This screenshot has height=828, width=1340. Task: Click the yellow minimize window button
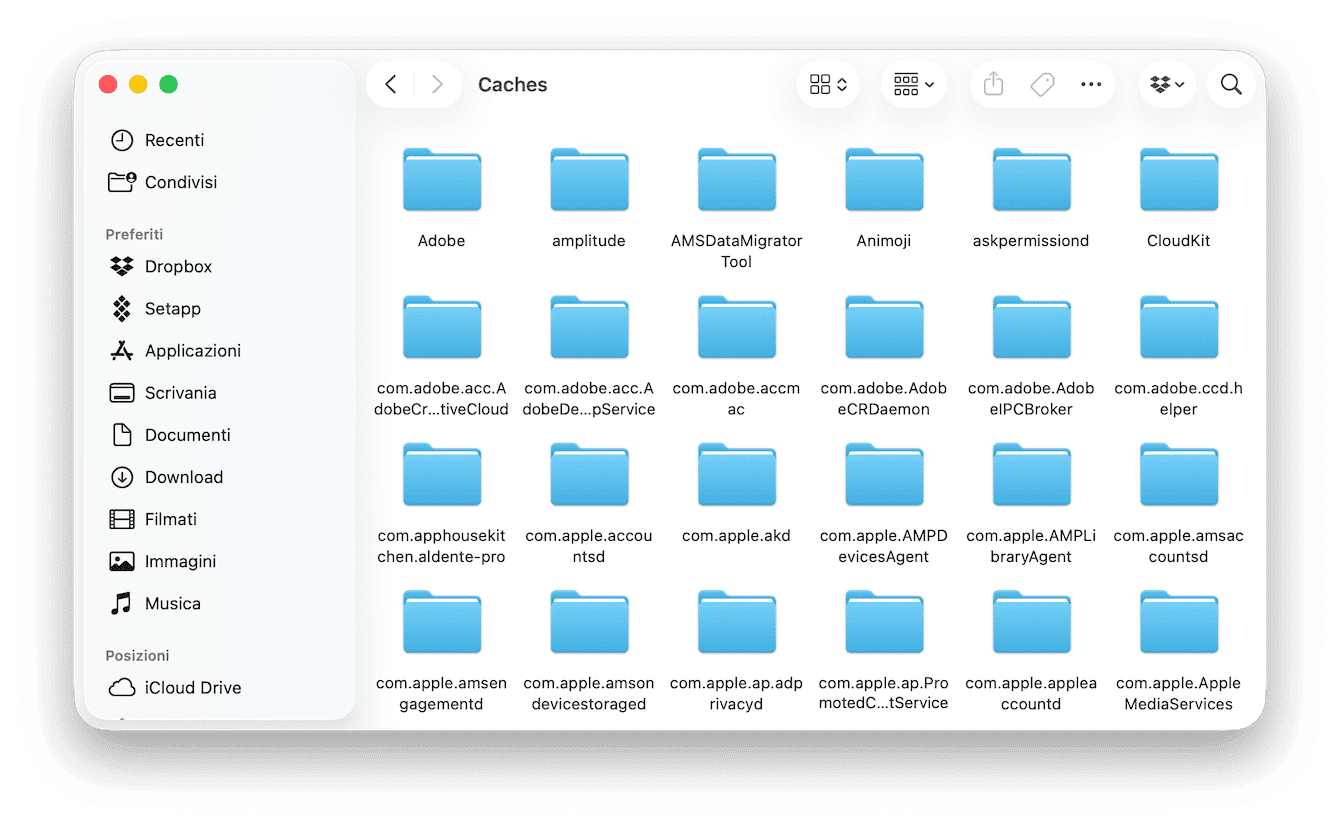click(x=138, y=85)
